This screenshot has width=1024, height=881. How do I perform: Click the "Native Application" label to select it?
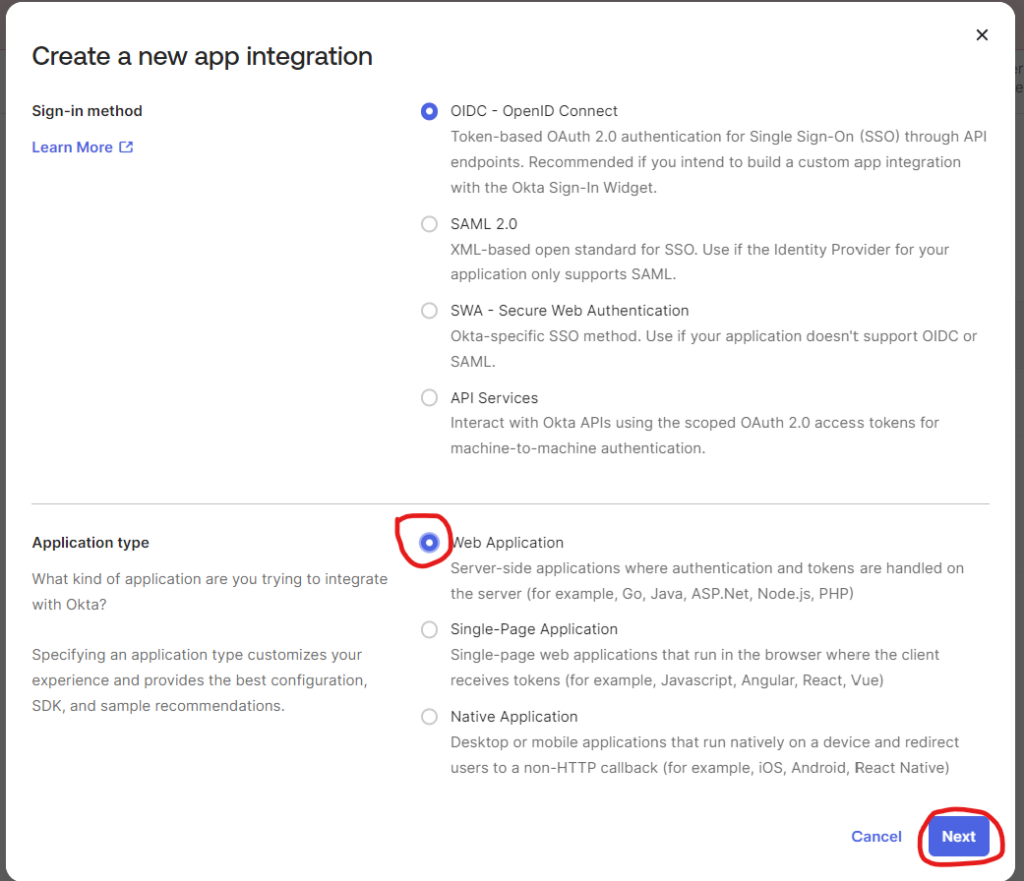click(x=515, y=716)
